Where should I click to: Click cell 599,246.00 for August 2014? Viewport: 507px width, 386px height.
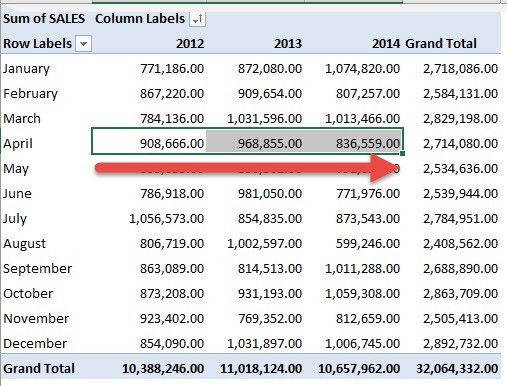[x=368, y=244]
